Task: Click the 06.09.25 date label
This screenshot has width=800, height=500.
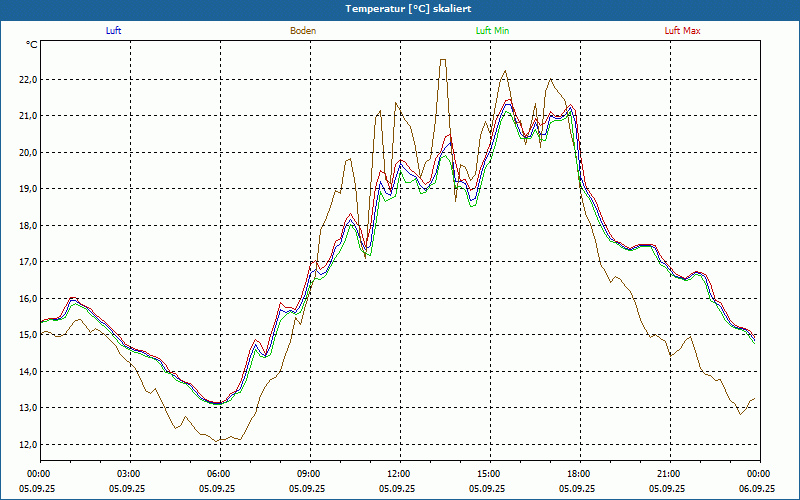Action: pos(757,489)
